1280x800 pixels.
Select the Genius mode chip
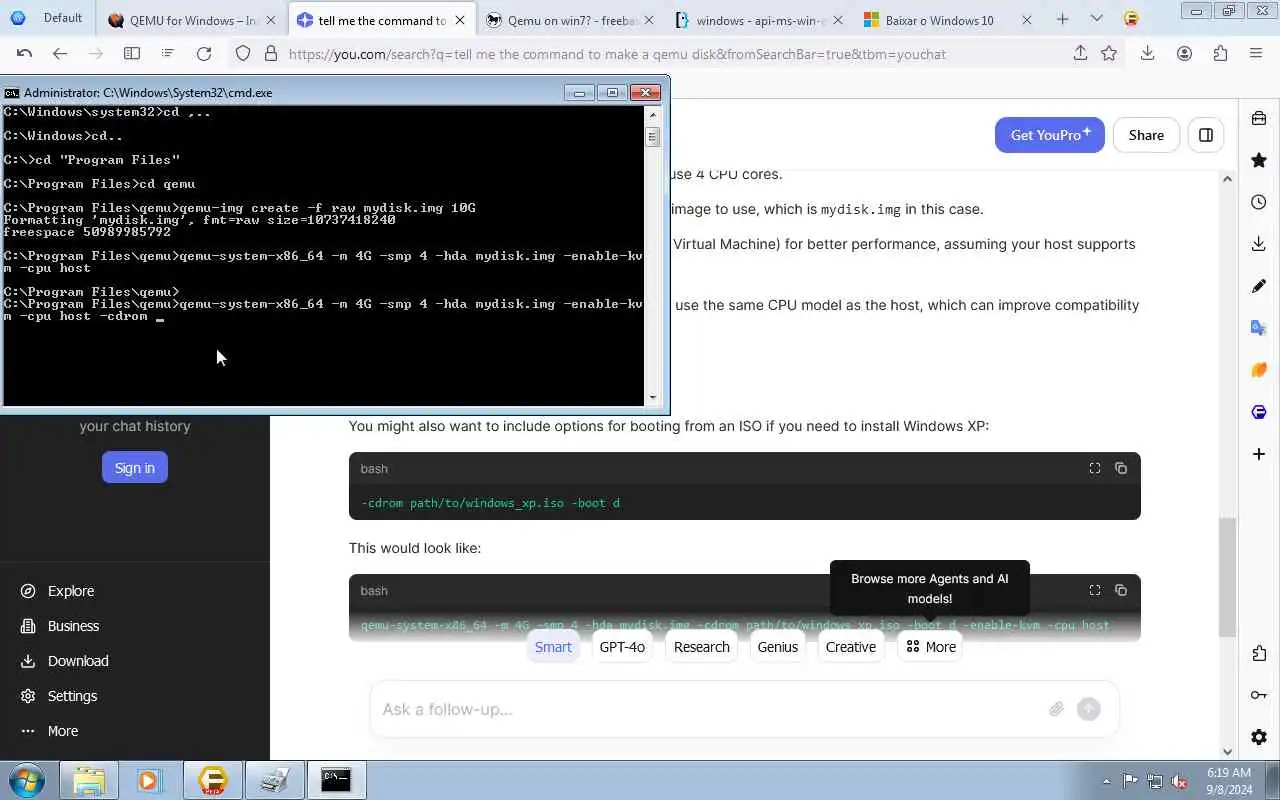[777, 647]
